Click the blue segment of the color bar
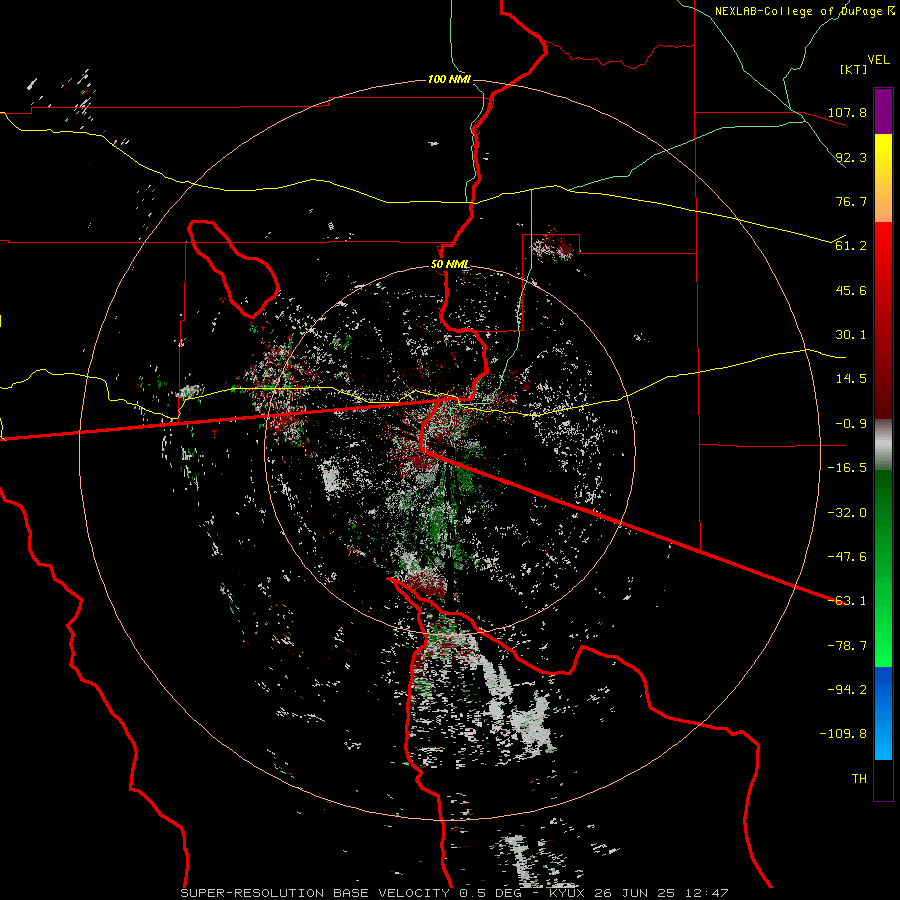The height and width of the screenshot is (900, 900). (883, 713)
